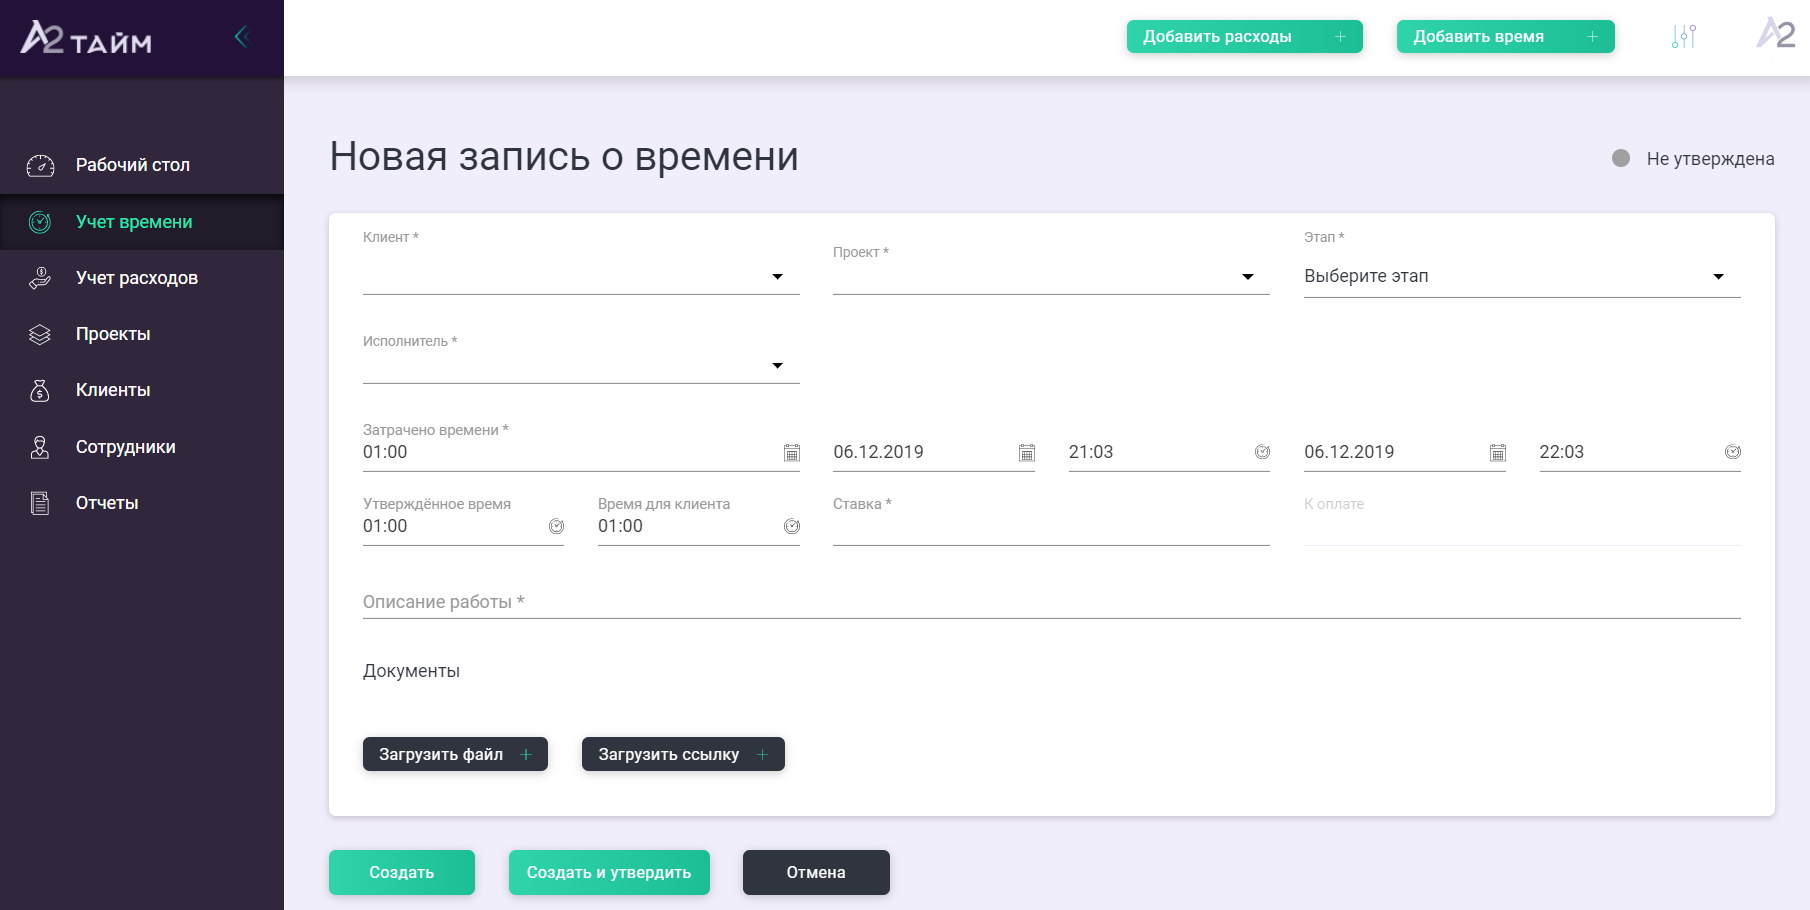Open Учет расходов via its sidebar icon

click(40, 278)
